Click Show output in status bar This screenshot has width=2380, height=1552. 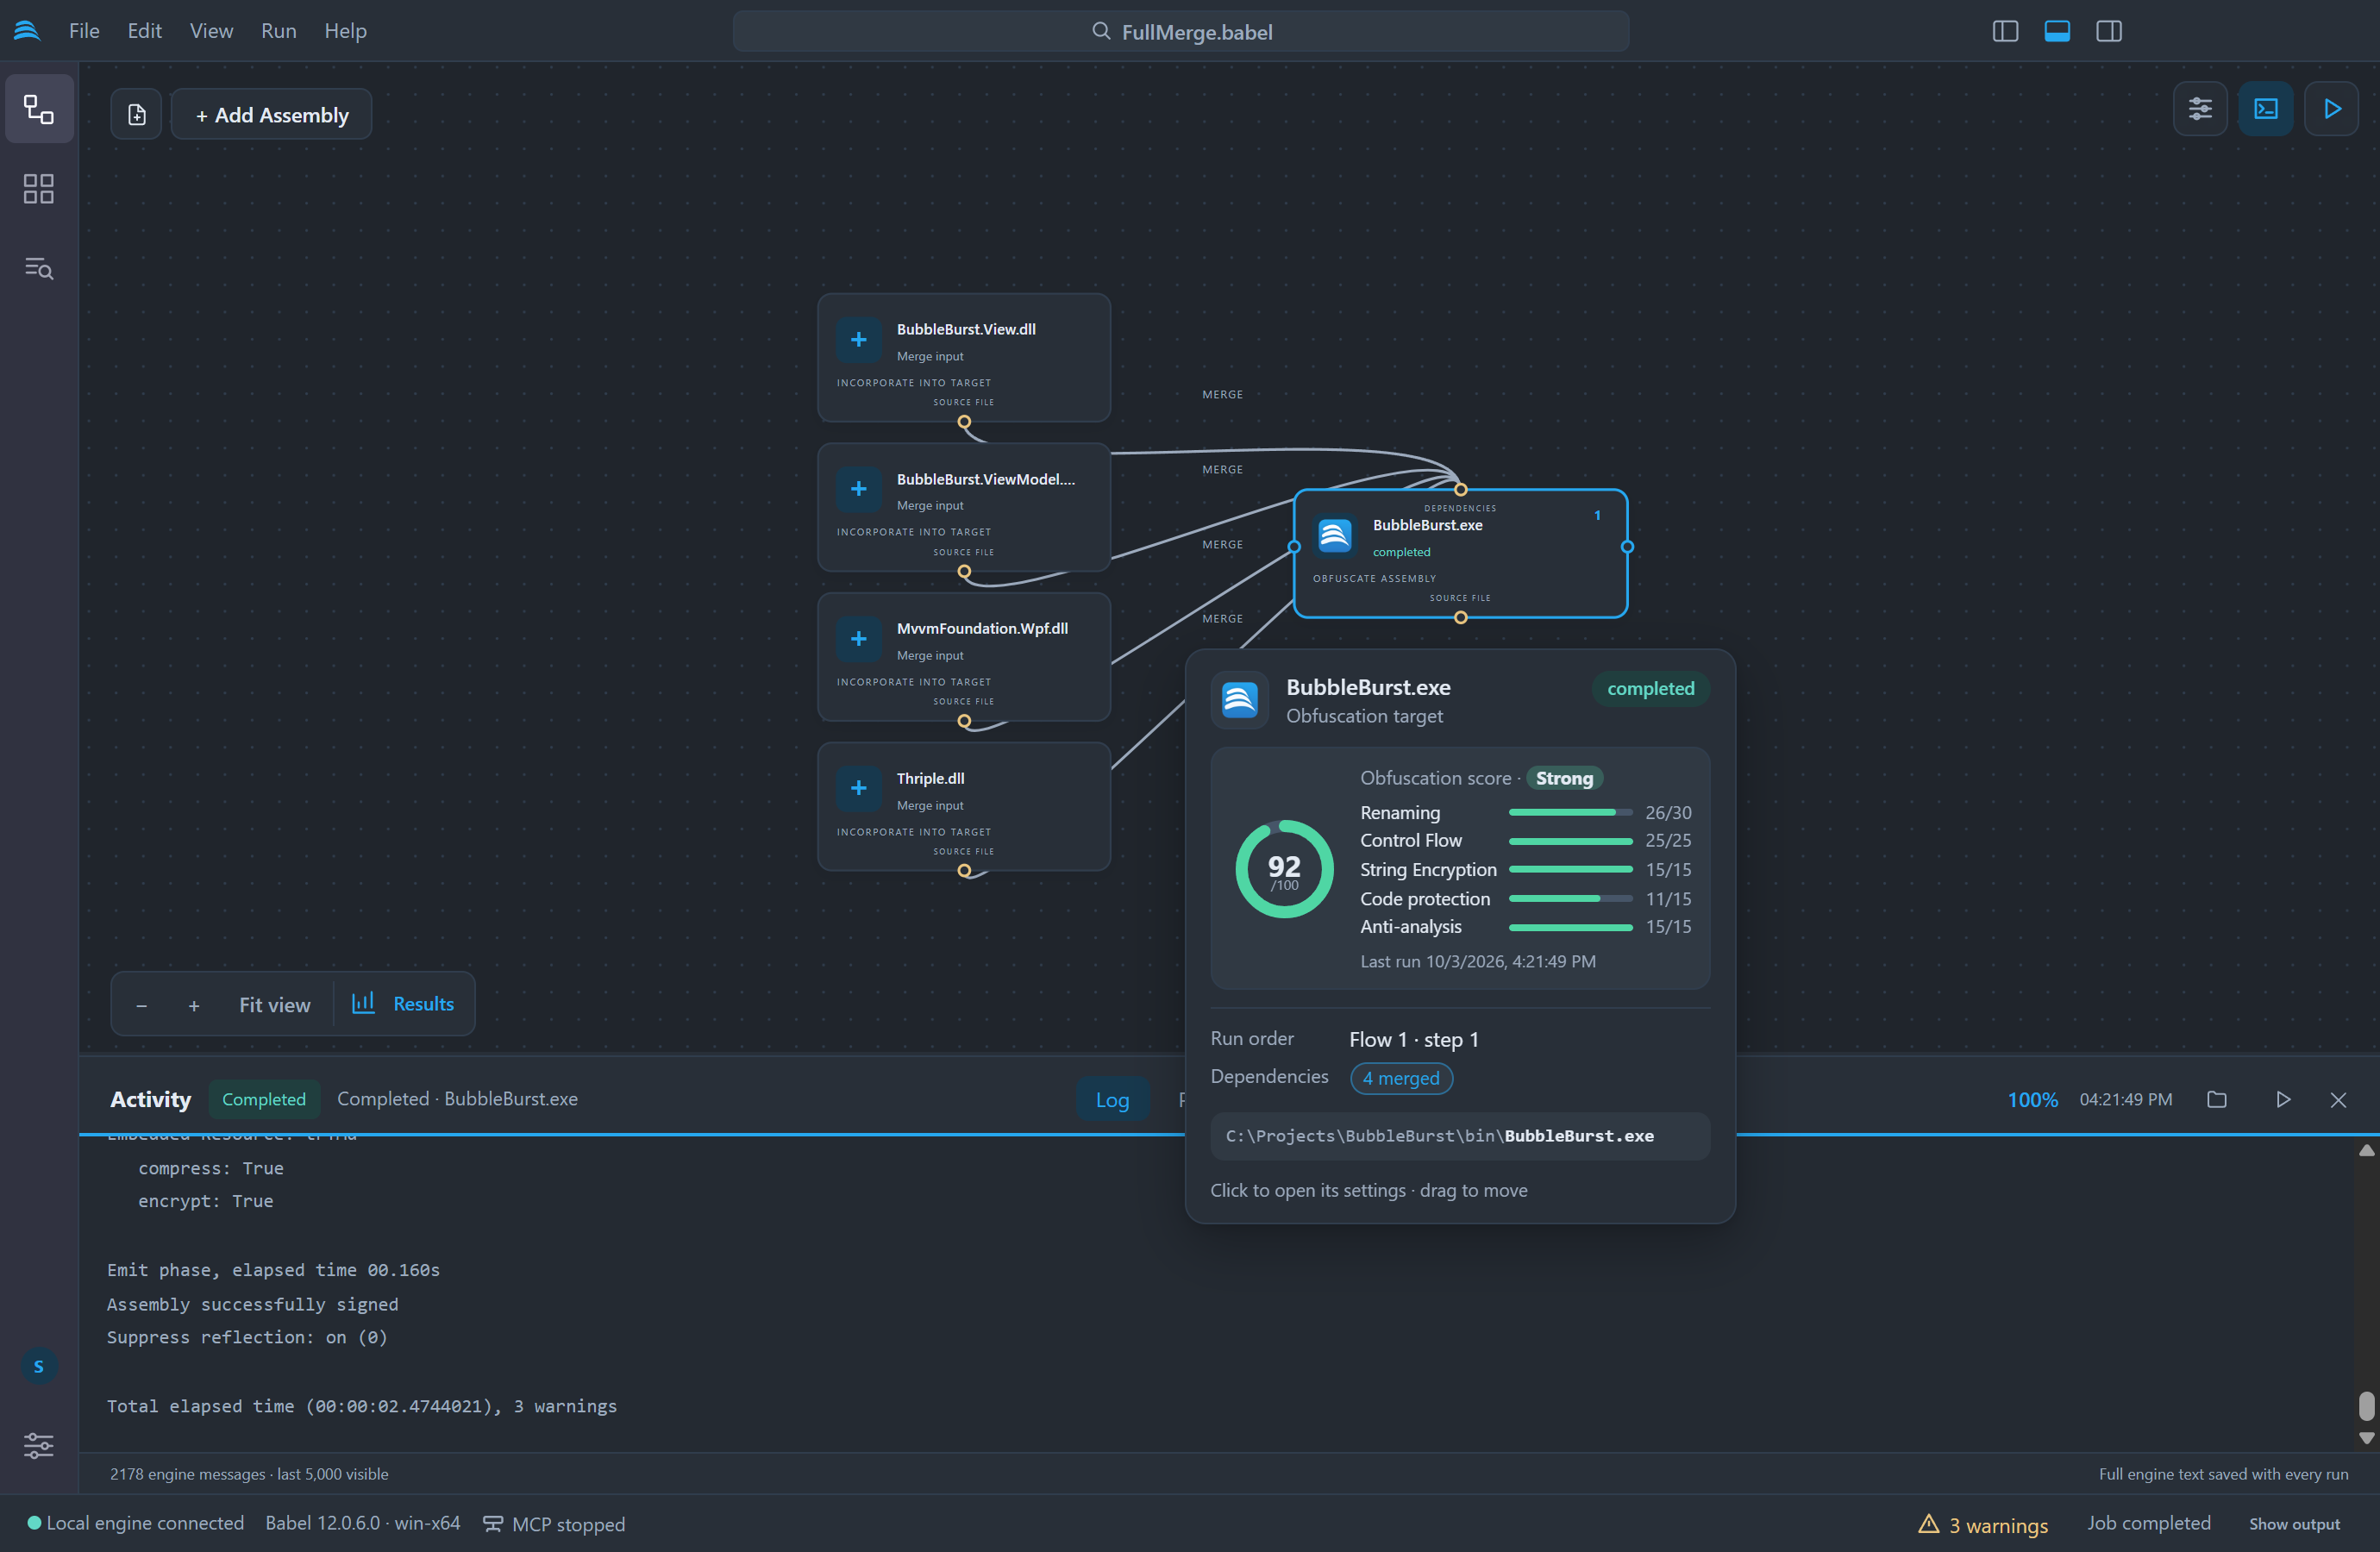(2294, 1524)
